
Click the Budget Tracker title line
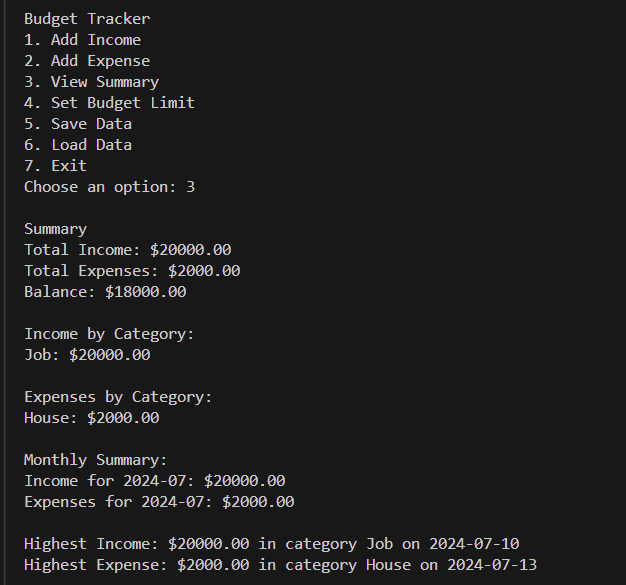click(x=87, y=19)
